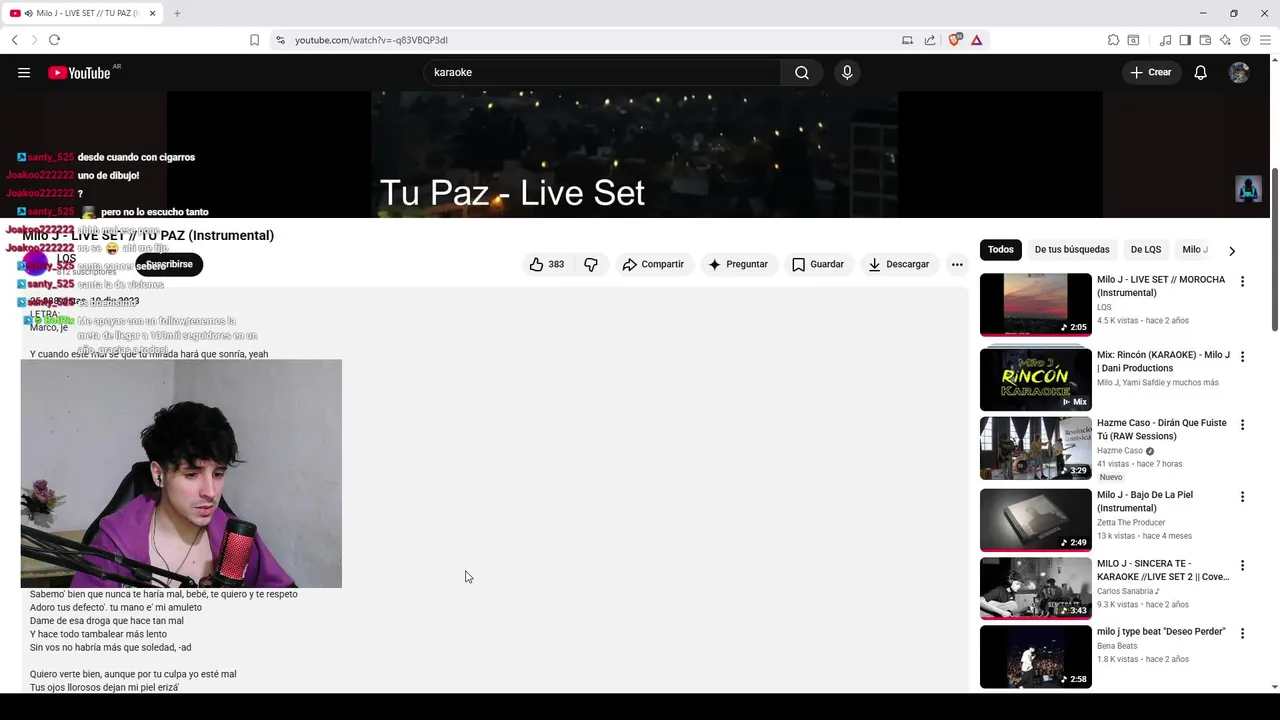Click the Preguntar button
The width and height of the screenshot is (1280, 720).
pos(738,264)
